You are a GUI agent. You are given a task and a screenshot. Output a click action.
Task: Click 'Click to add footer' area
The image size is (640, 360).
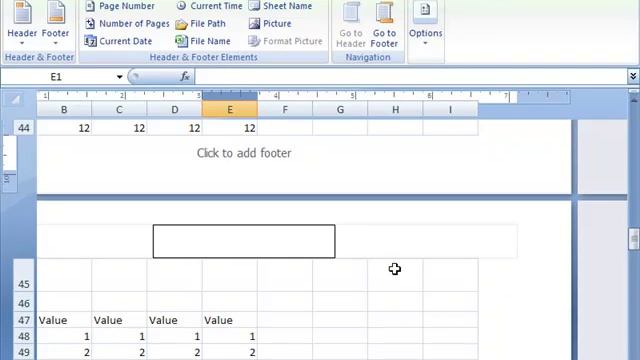(x=244, y=153)
